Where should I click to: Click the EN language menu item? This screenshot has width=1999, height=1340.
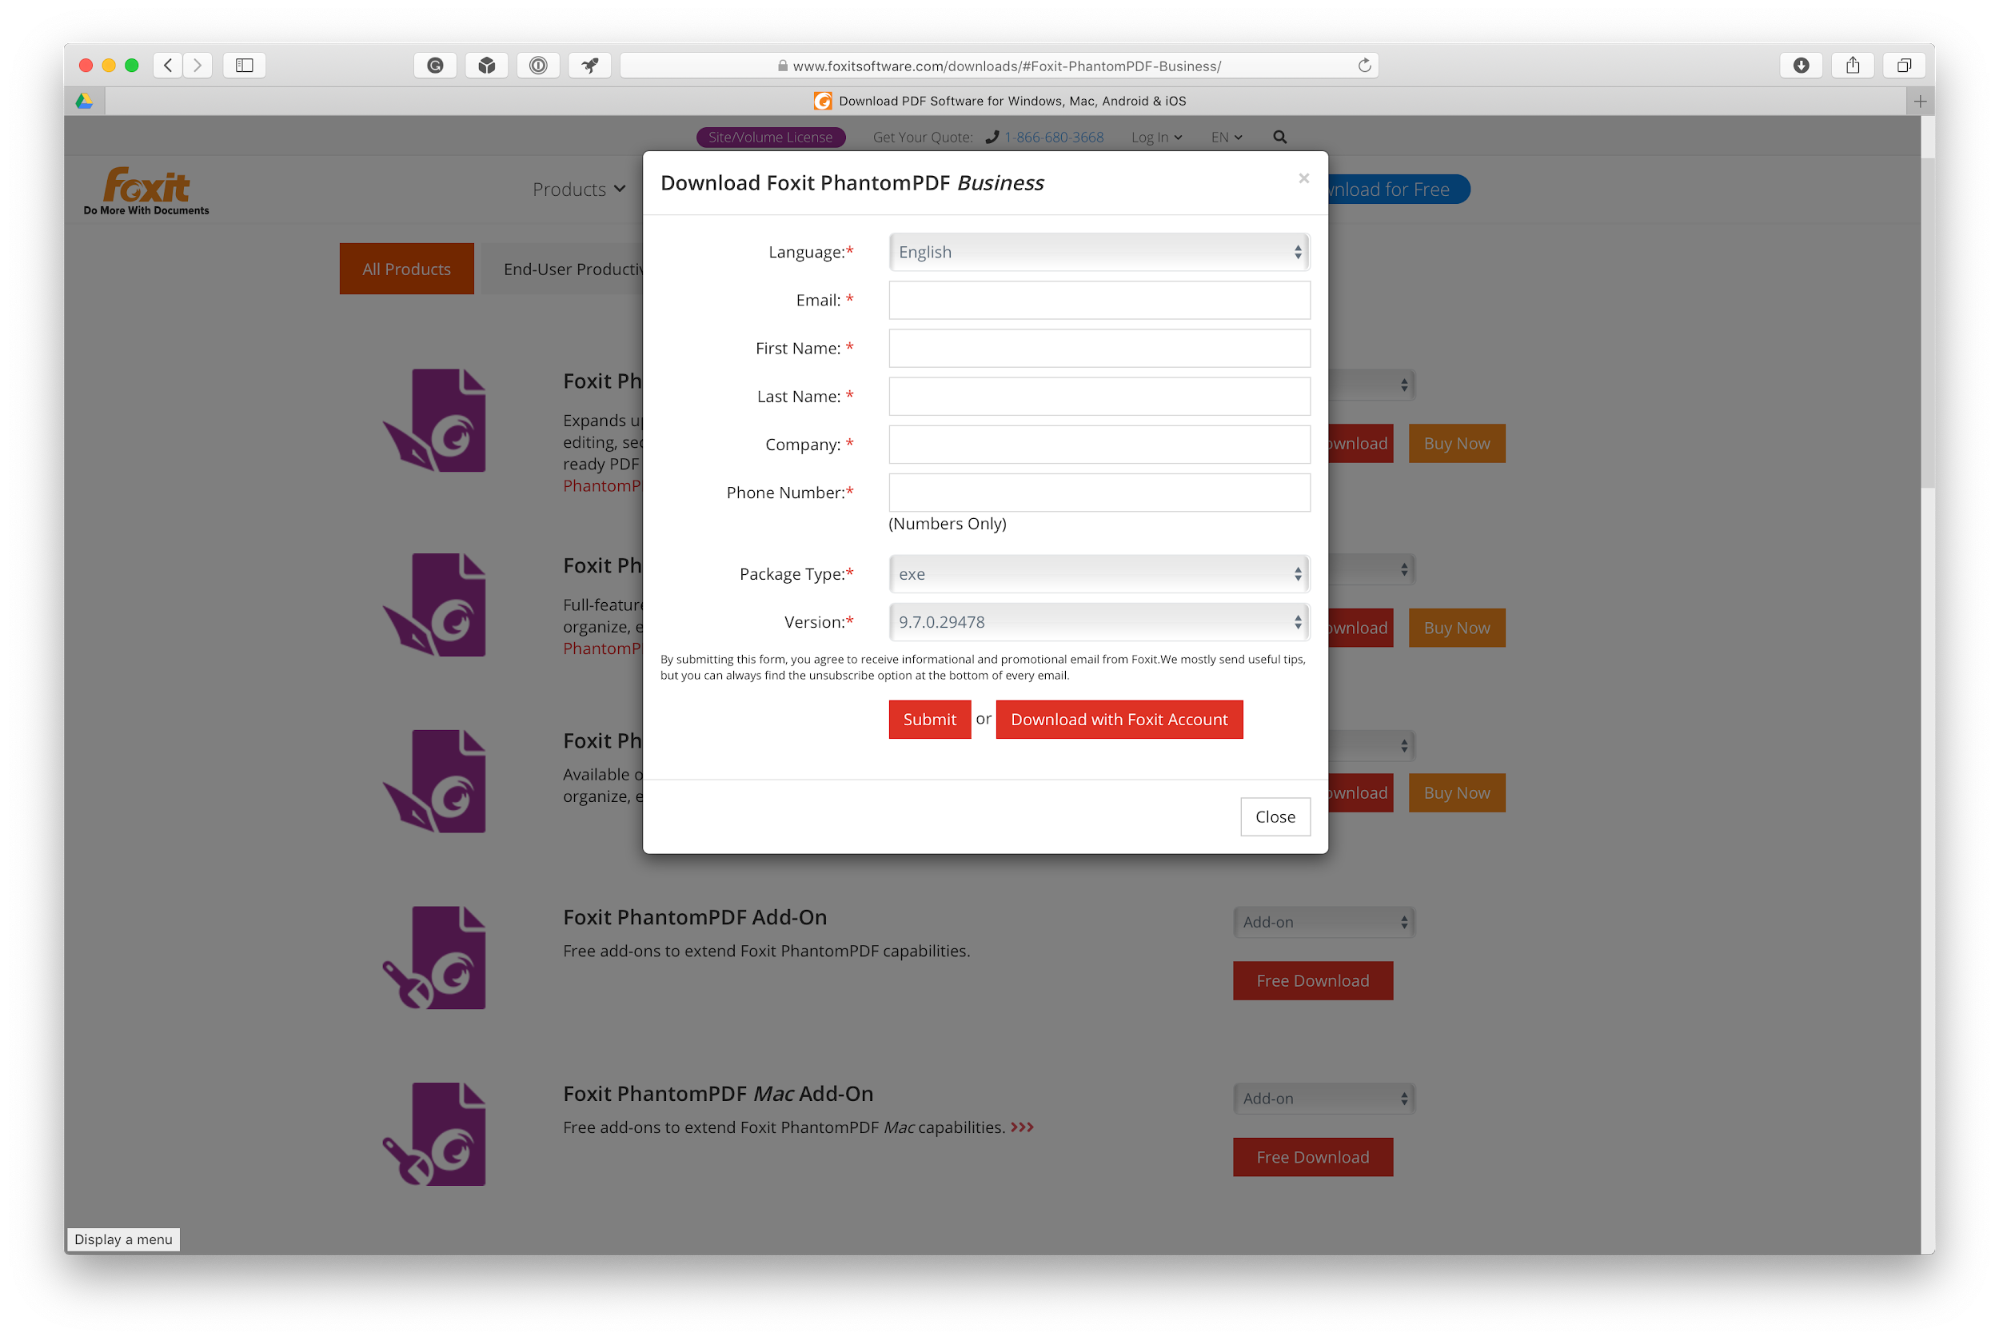(x=1225, y=136)
